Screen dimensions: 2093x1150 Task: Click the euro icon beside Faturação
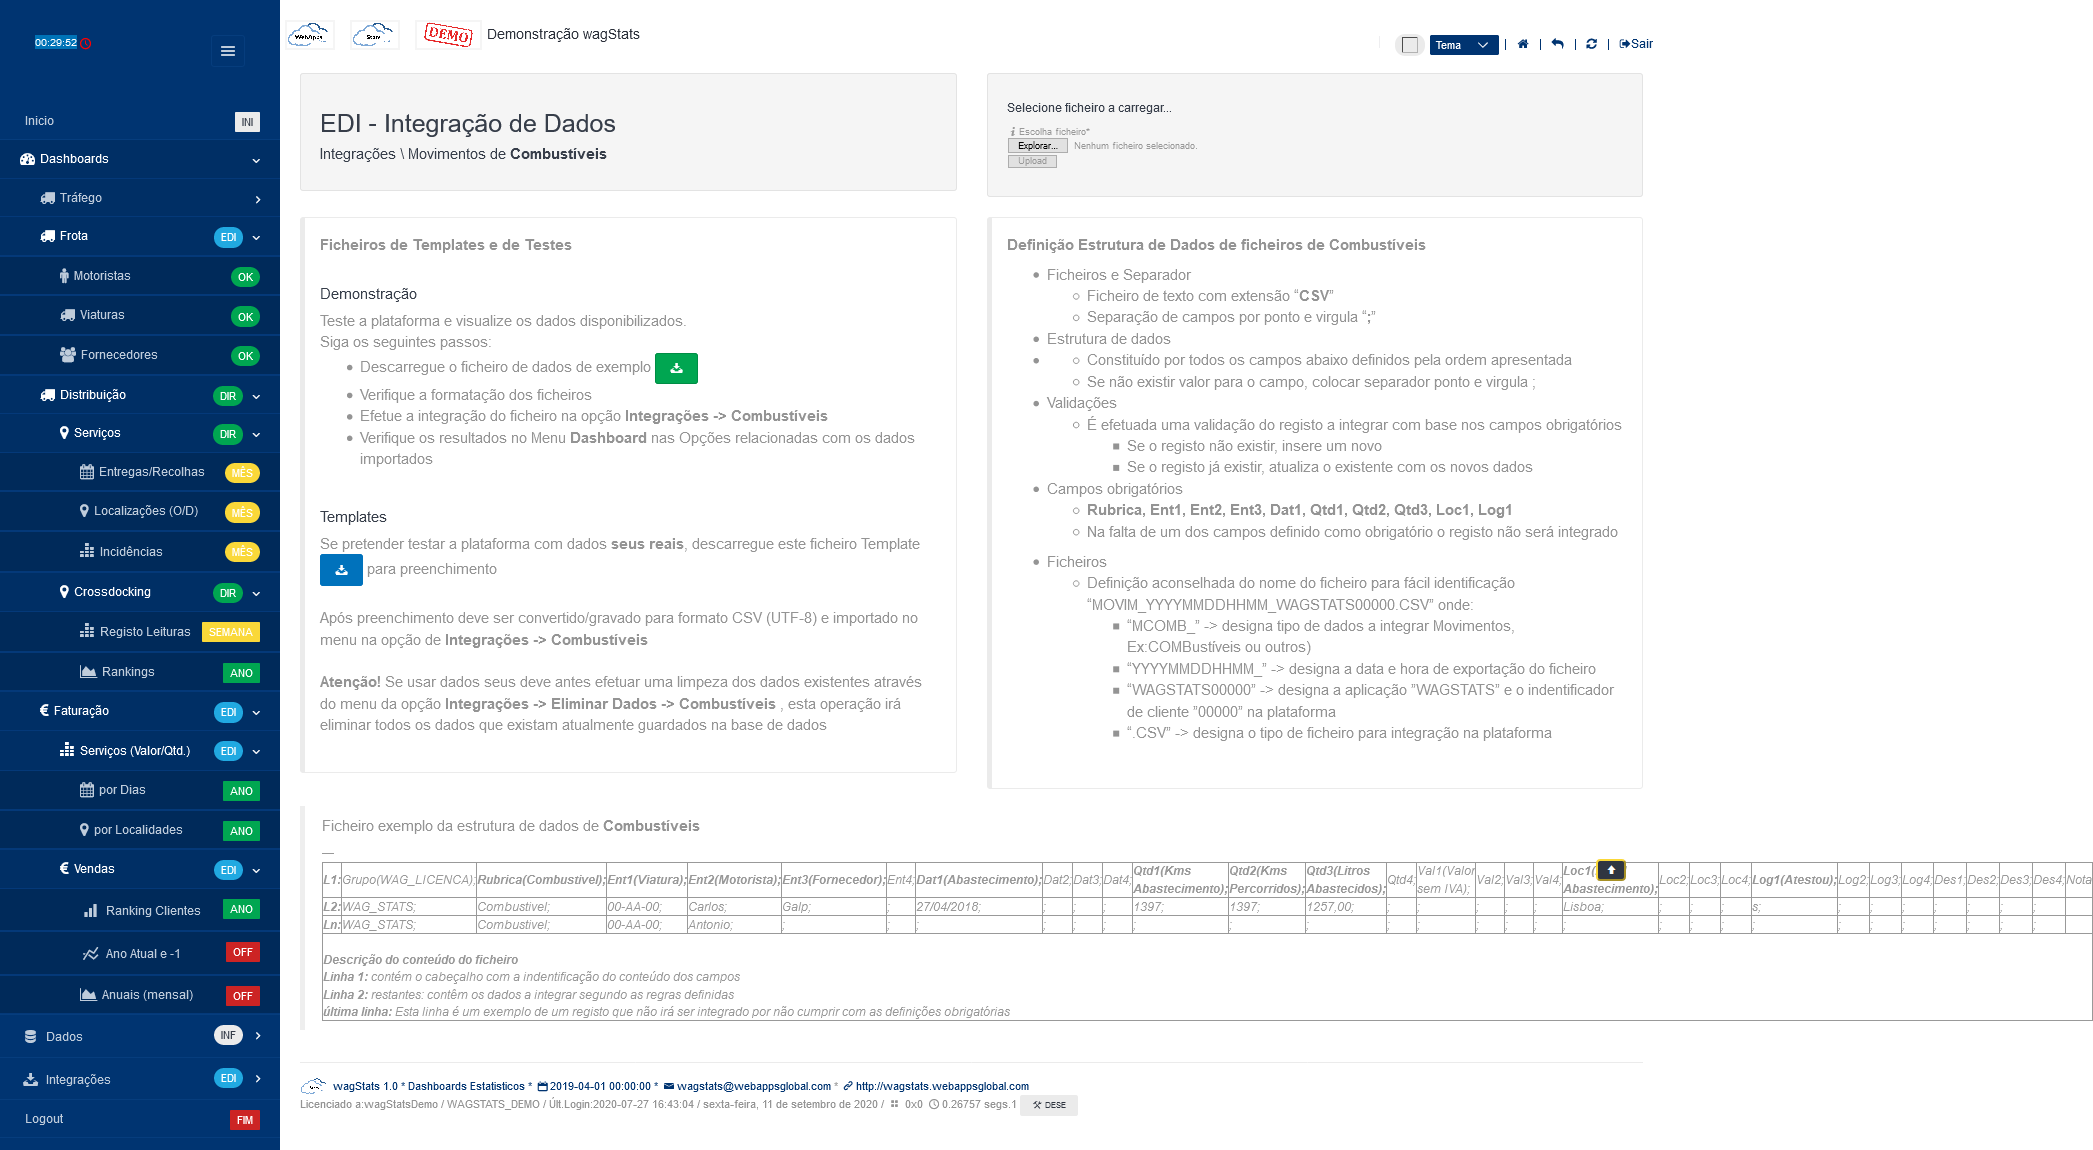point(44,710)
